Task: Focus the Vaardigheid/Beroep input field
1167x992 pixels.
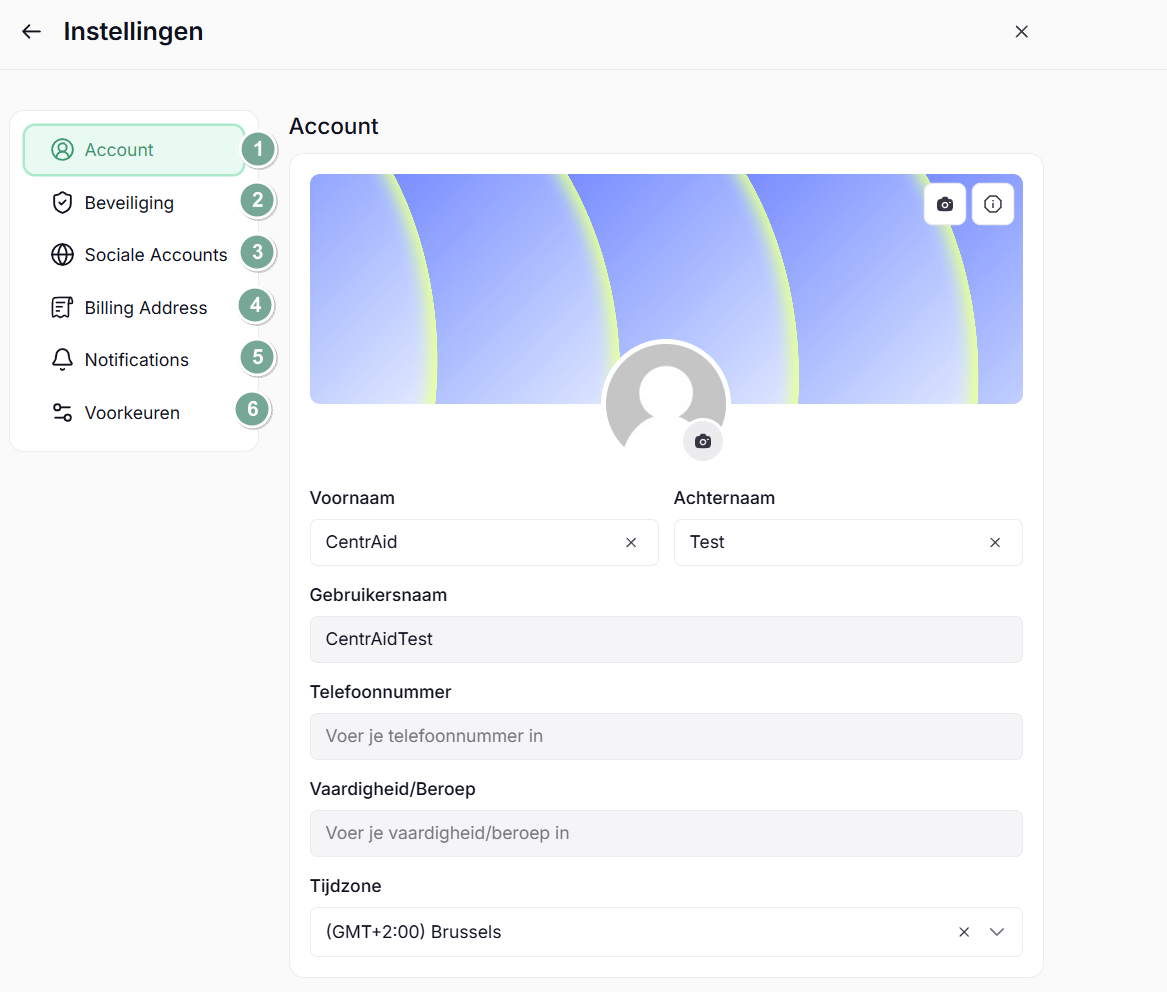Action: pos(666,833)
